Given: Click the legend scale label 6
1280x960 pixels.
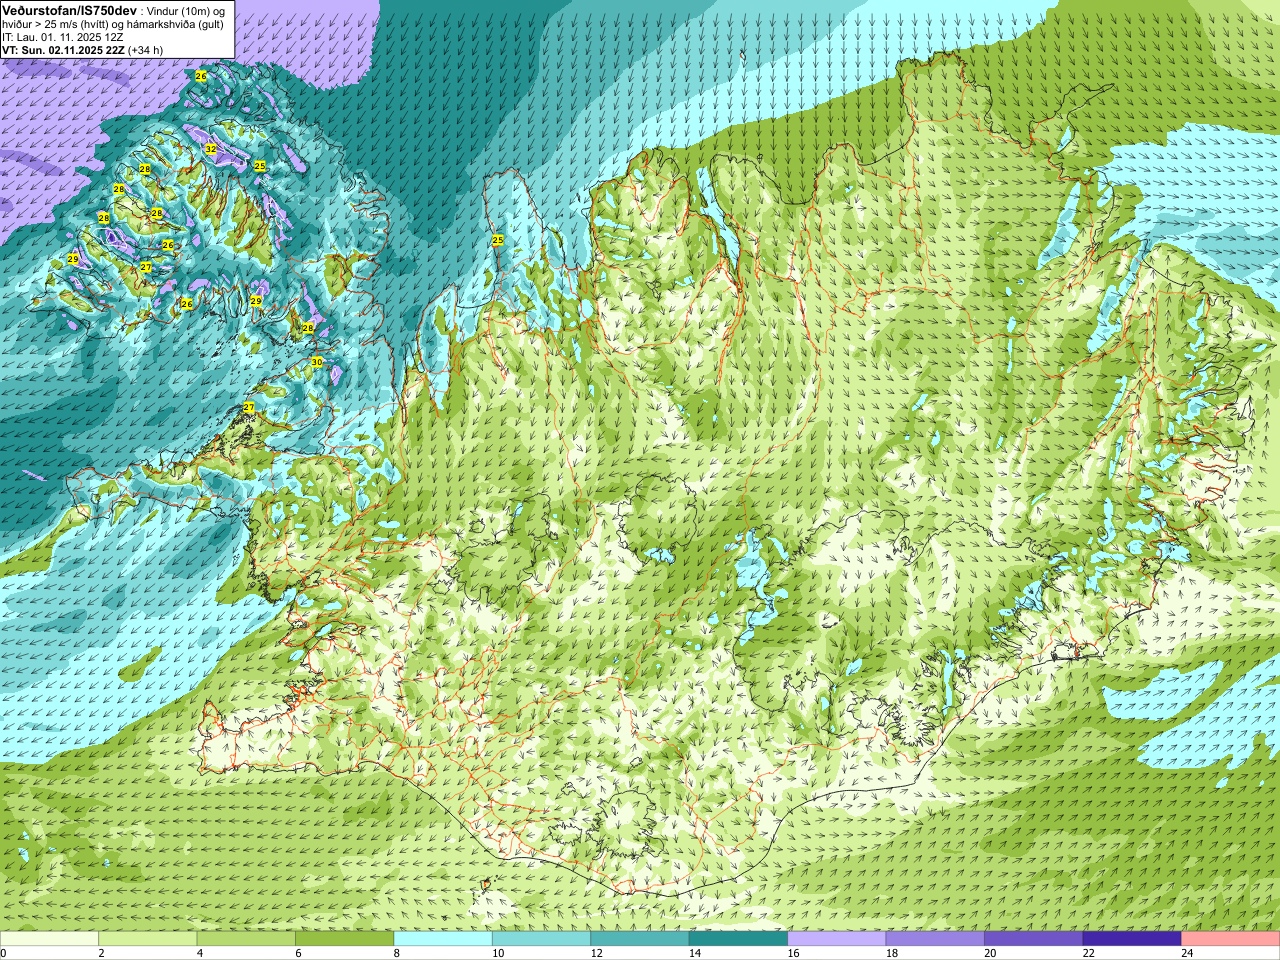Looking at the screenshot, I should point(296,953).
